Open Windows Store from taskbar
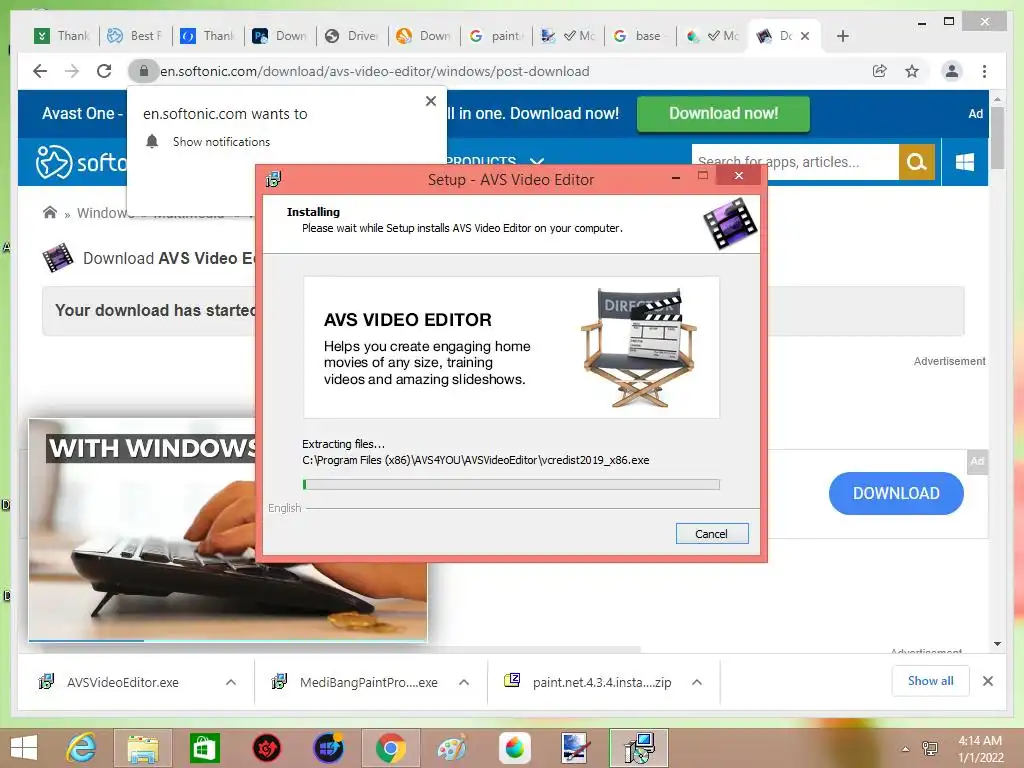Screen dimensions: 1024x768 tap(204, 748)
